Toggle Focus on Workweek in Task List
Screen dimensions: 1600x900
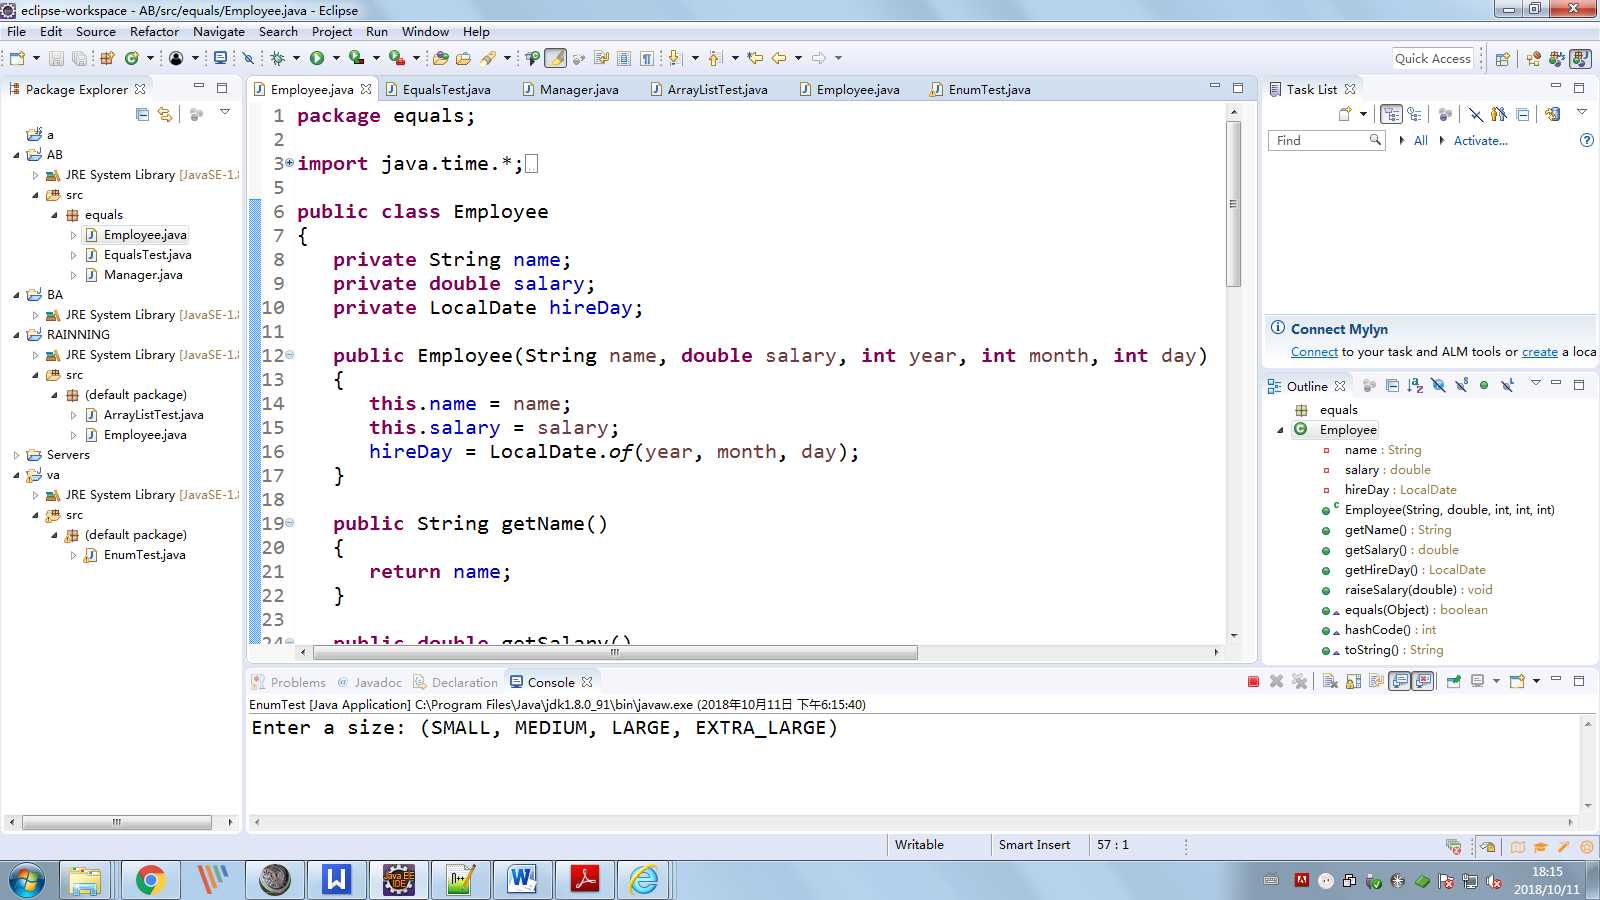[1445, 114]
